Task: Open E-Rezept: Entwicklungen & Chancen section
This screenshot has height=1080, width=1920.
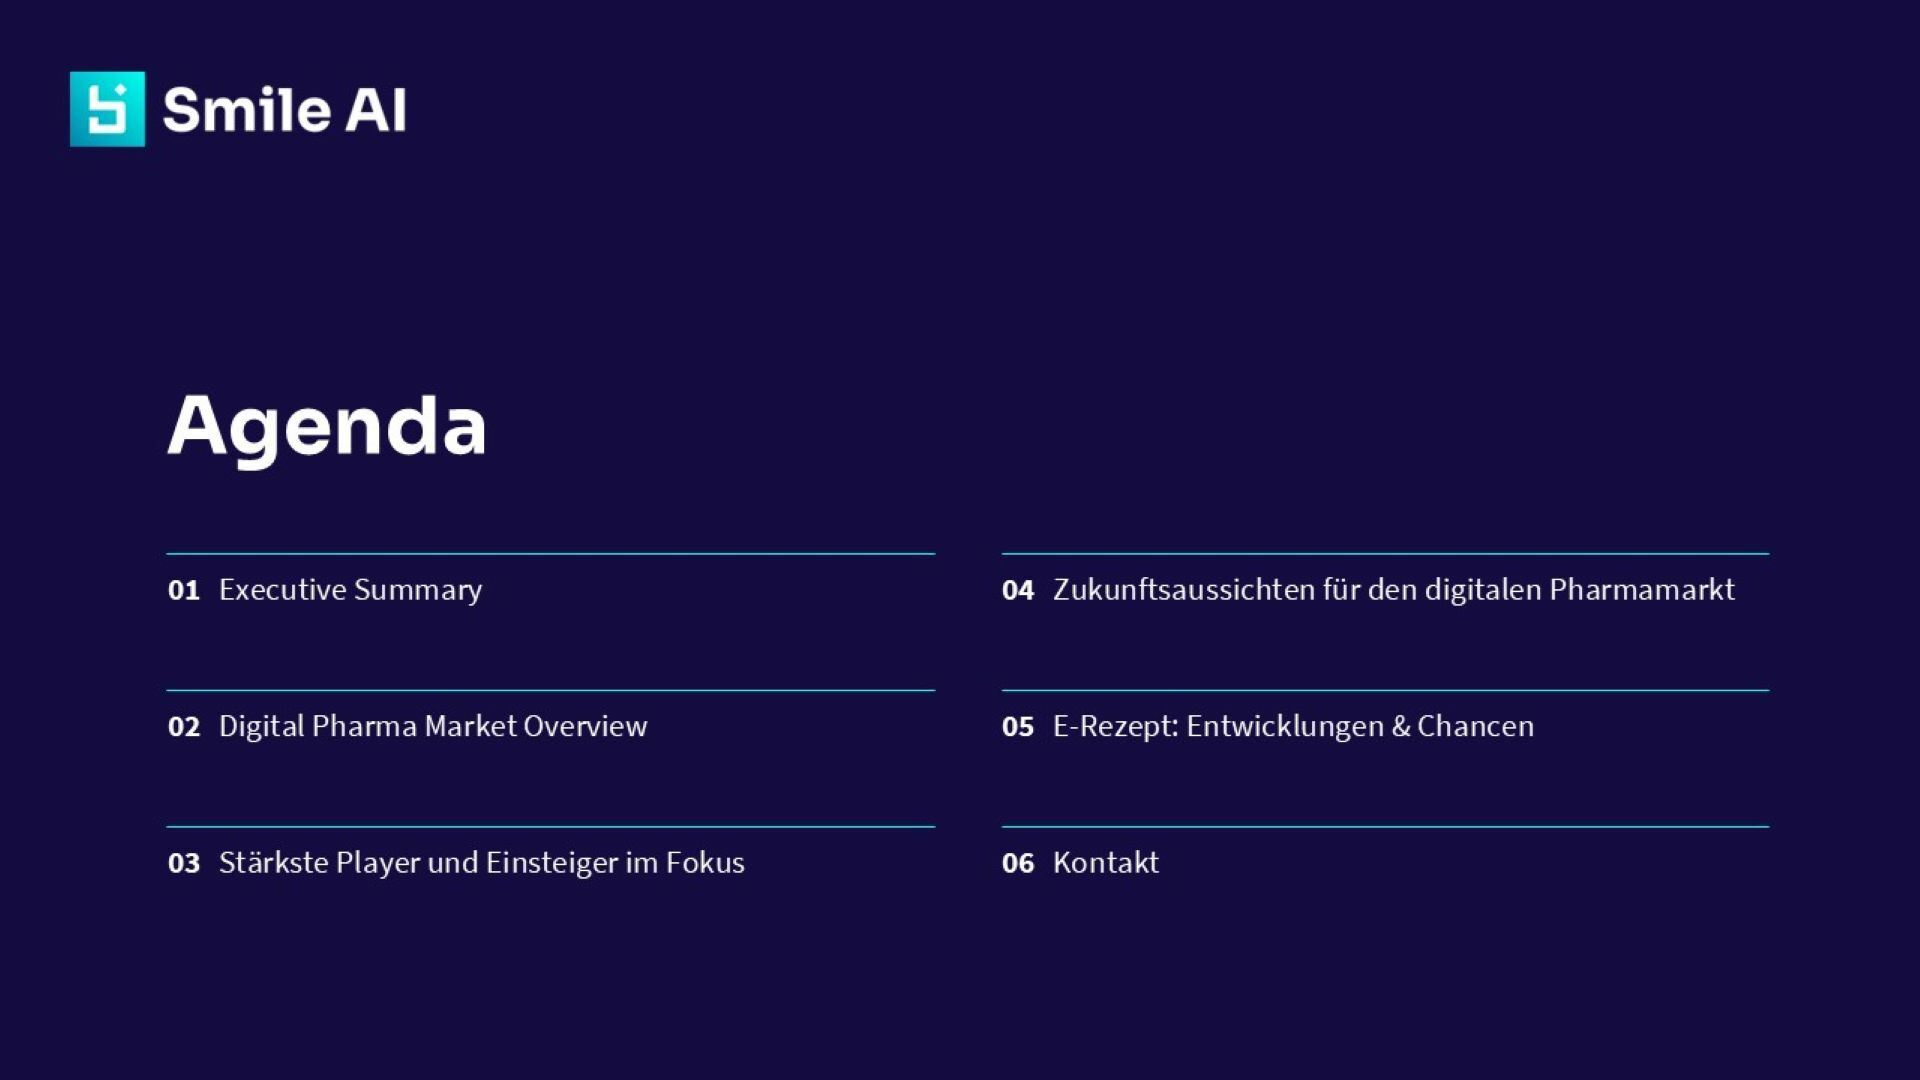Action: pyautogui.click(x=1293, y=726)
